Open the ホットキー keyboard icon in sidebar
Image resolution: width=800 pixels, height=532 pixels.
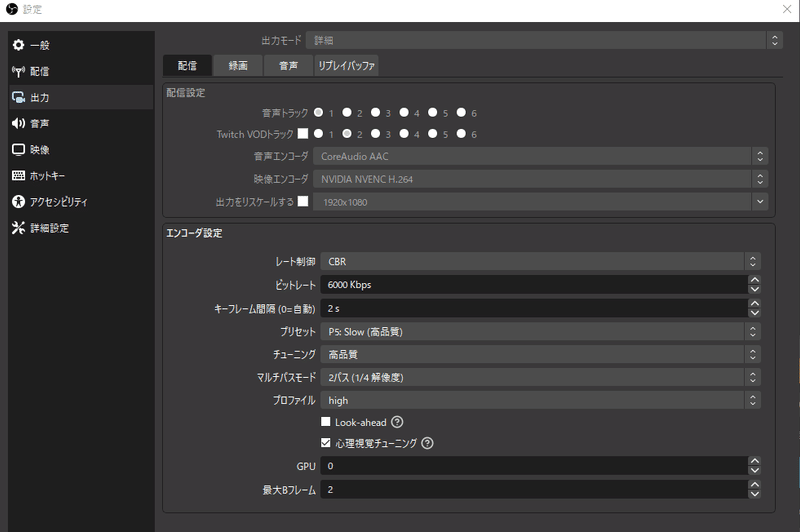click(18, 175)
